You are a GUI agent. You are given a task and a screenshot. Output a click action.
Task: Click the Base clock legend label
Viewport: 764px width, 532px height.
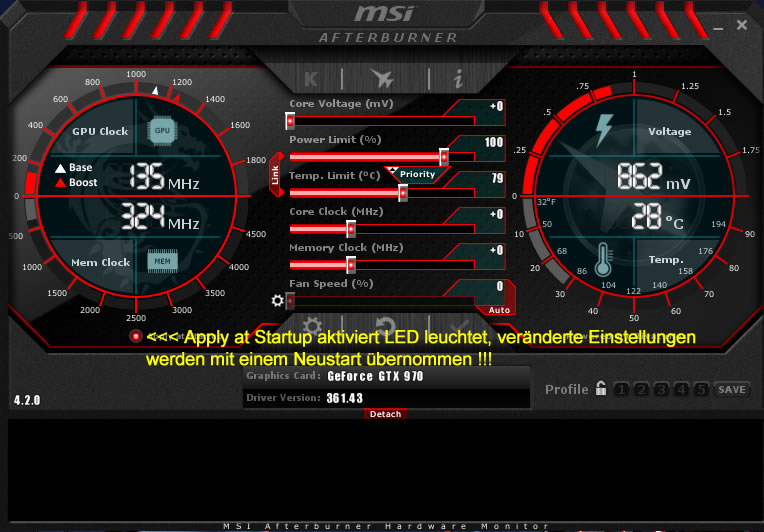[x=80, y=168]
